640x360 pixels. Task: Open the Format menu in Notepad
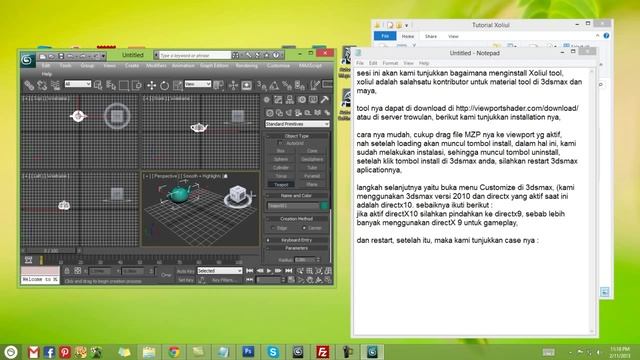[x=390, y=63]
